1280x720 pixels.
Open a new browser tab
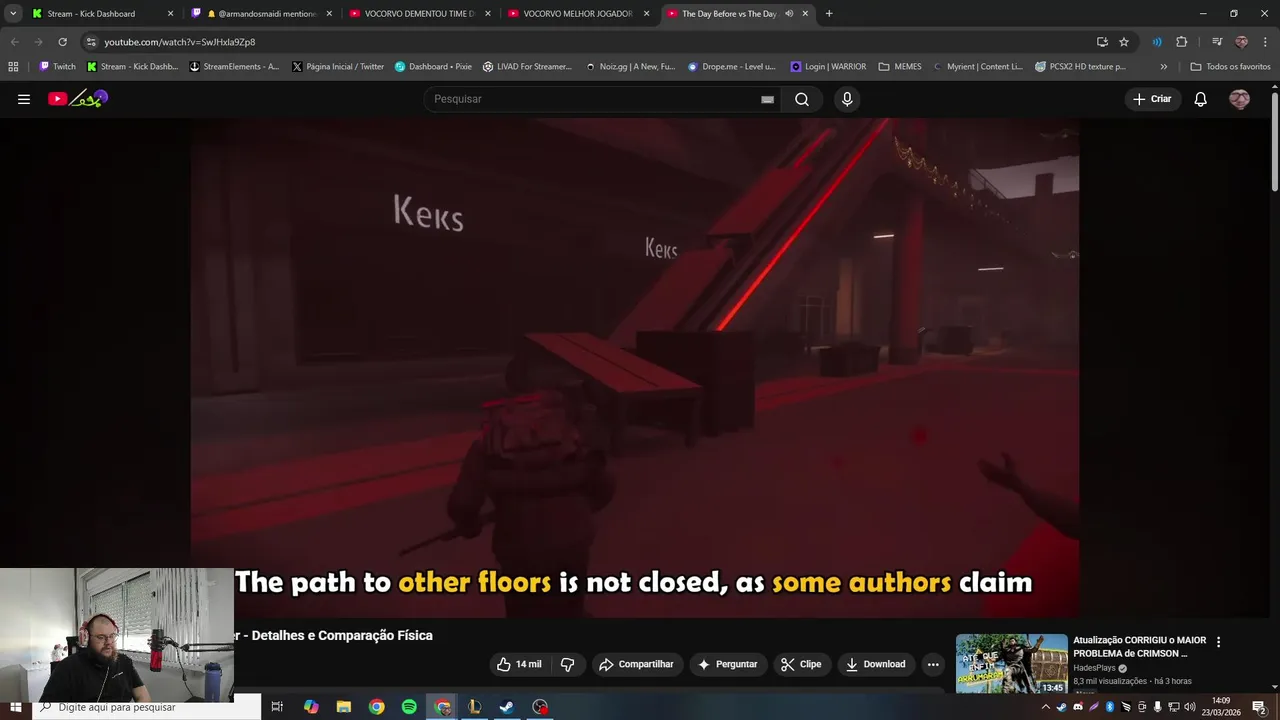coord(829,14)
